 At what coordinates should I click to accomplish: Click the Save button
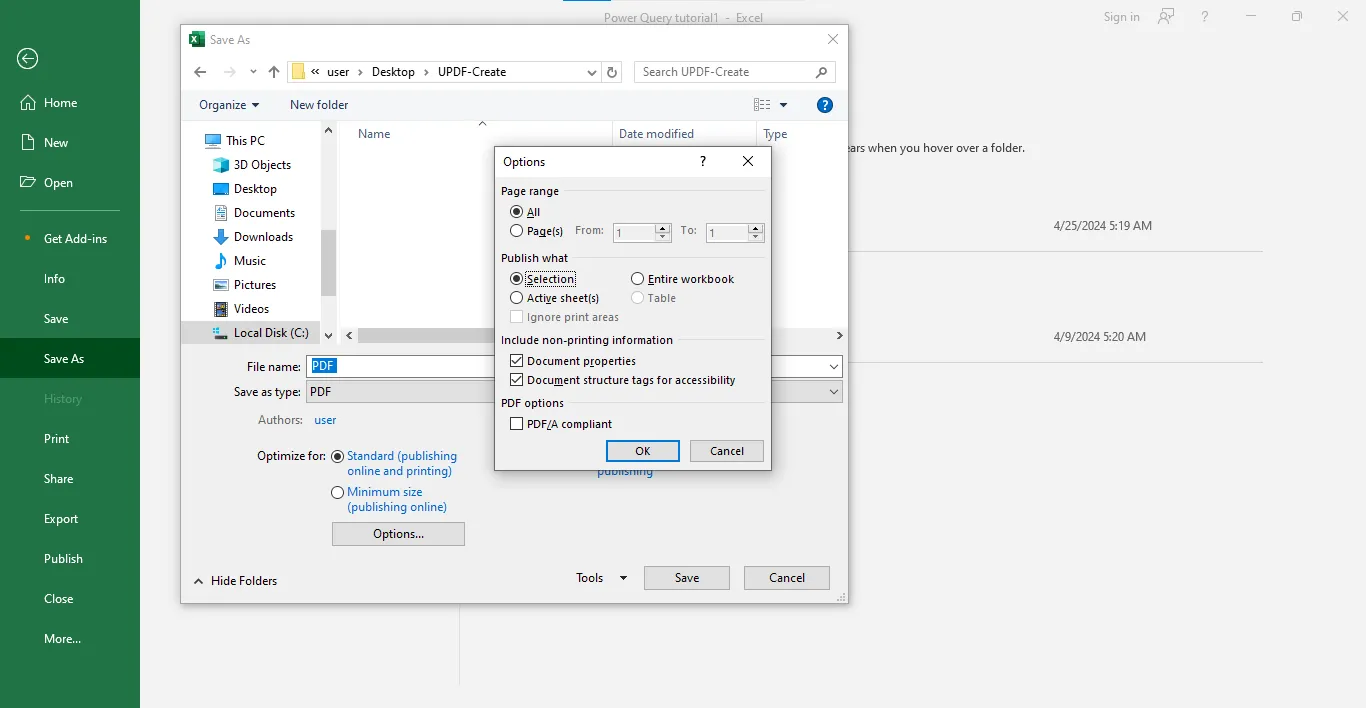click(686, 577)
